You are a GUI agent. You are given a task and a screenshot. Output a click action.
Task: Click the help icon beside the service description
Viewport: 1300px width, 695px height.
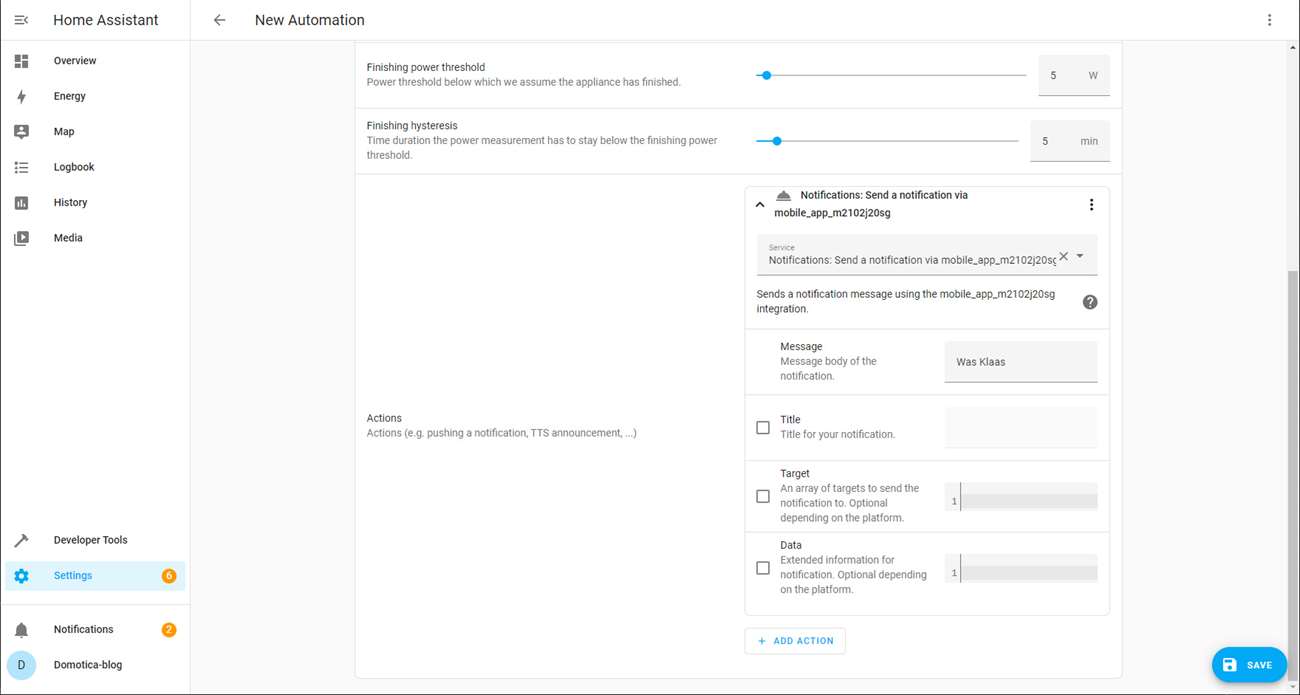[x=1090, y=302]
